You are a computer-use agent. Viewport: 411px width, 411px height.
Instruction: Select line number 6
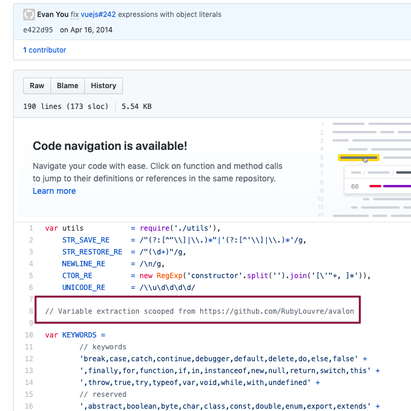tap(31, 287)
